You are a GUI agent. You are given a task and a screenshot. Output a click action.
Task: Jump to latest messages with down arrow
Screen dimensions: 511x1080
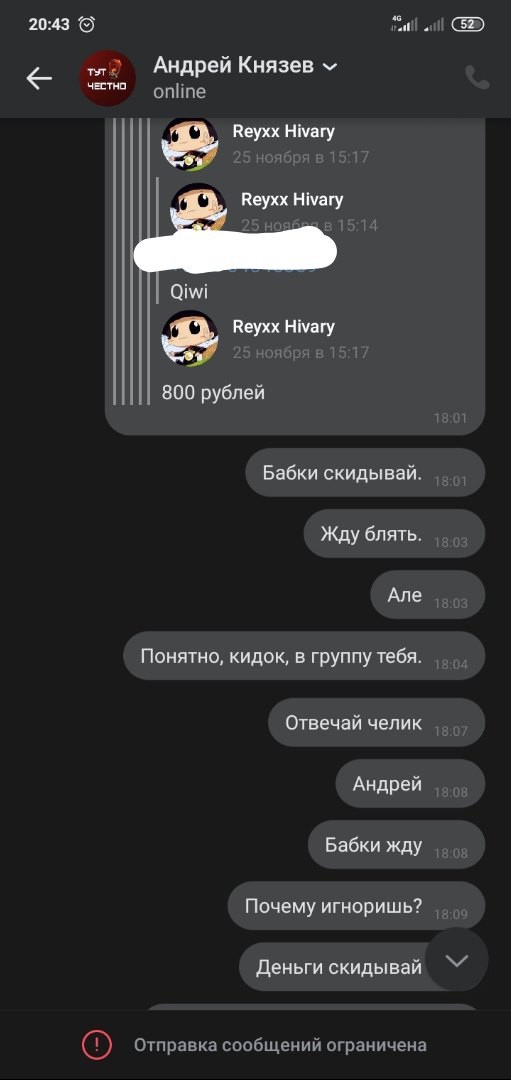coord(457,959)
